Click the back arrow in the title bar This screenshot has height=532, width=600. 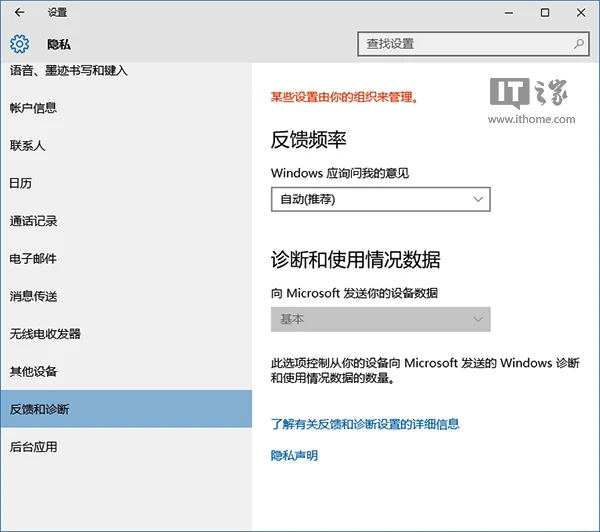coord(19,12)
